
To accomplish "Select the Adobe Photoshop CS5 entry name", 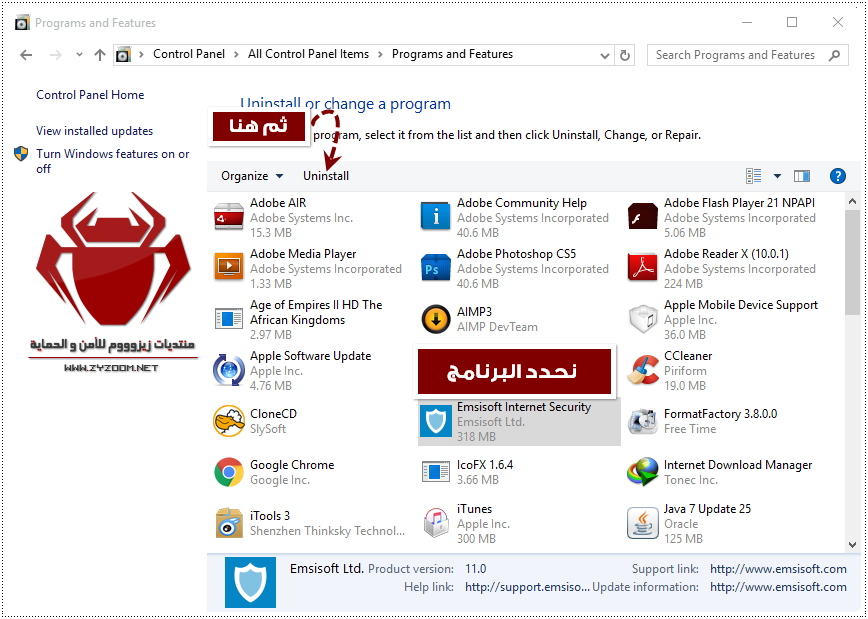I will click(516, 254).
